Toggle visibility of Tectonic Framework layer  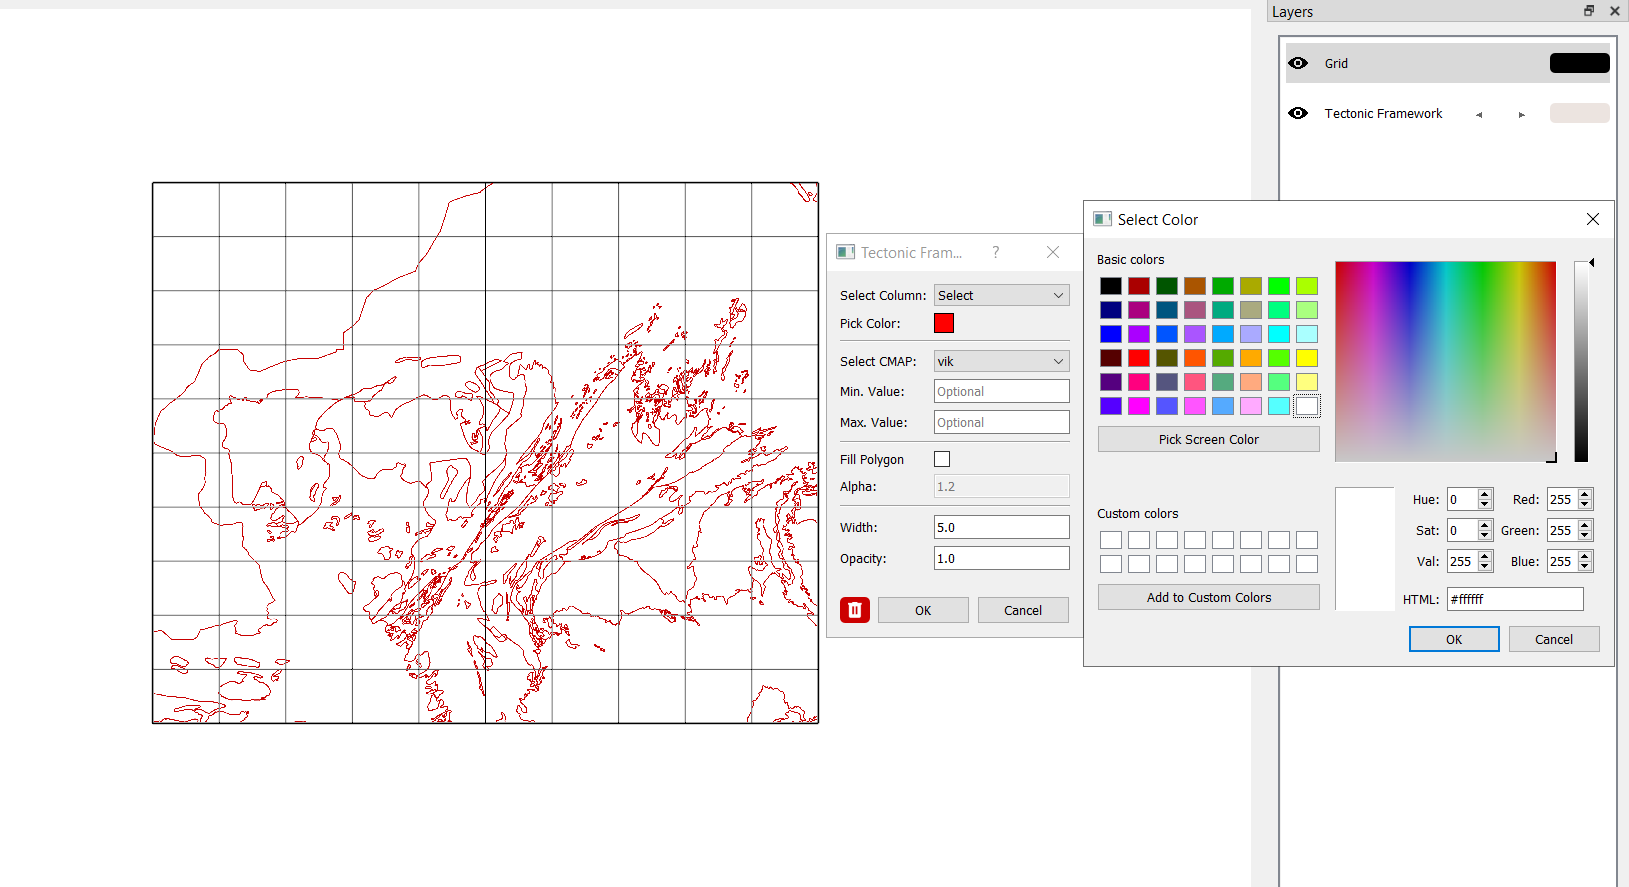pyautogui.click(x=1298, y=113)
